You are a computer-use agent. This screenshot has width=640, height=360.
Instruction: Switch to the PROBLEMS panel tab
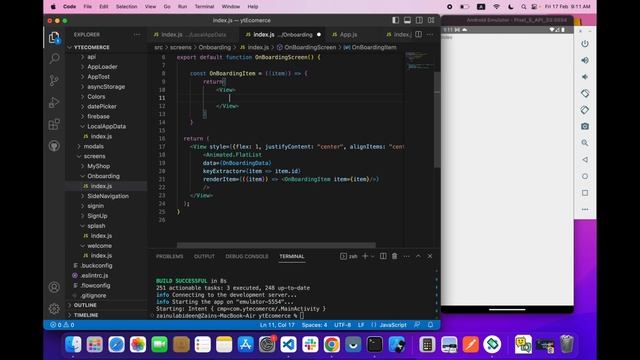tap(169, 256)
